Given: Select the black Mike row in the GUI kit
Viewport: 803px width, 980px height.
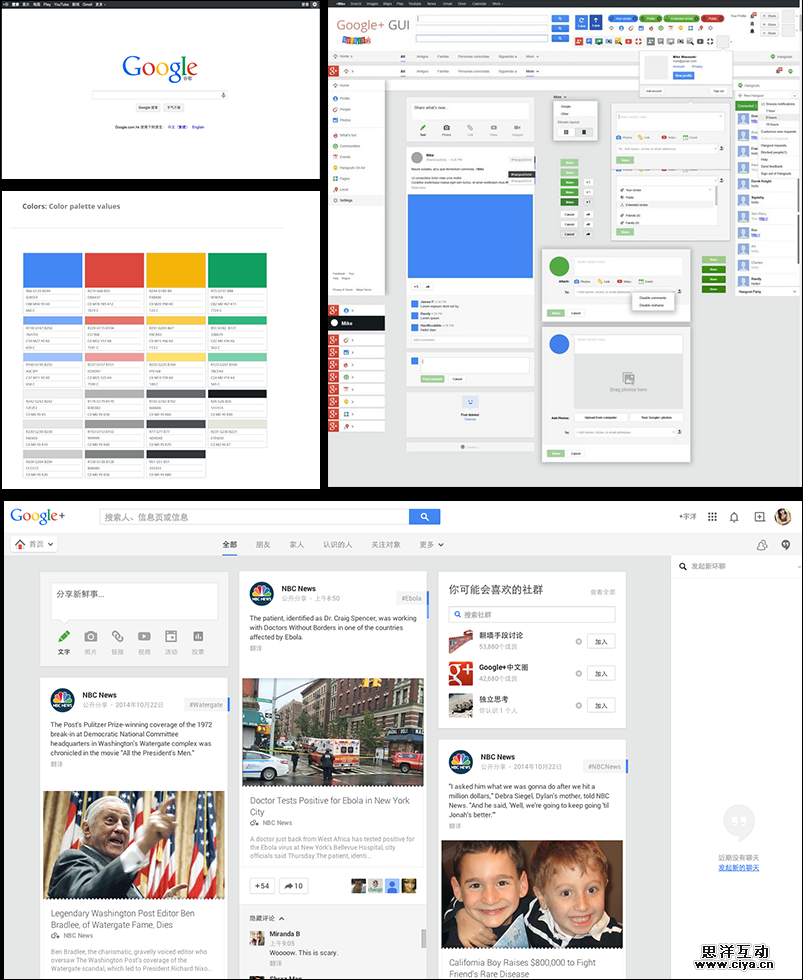Looking at the screenshot, I should pos(356,323).
